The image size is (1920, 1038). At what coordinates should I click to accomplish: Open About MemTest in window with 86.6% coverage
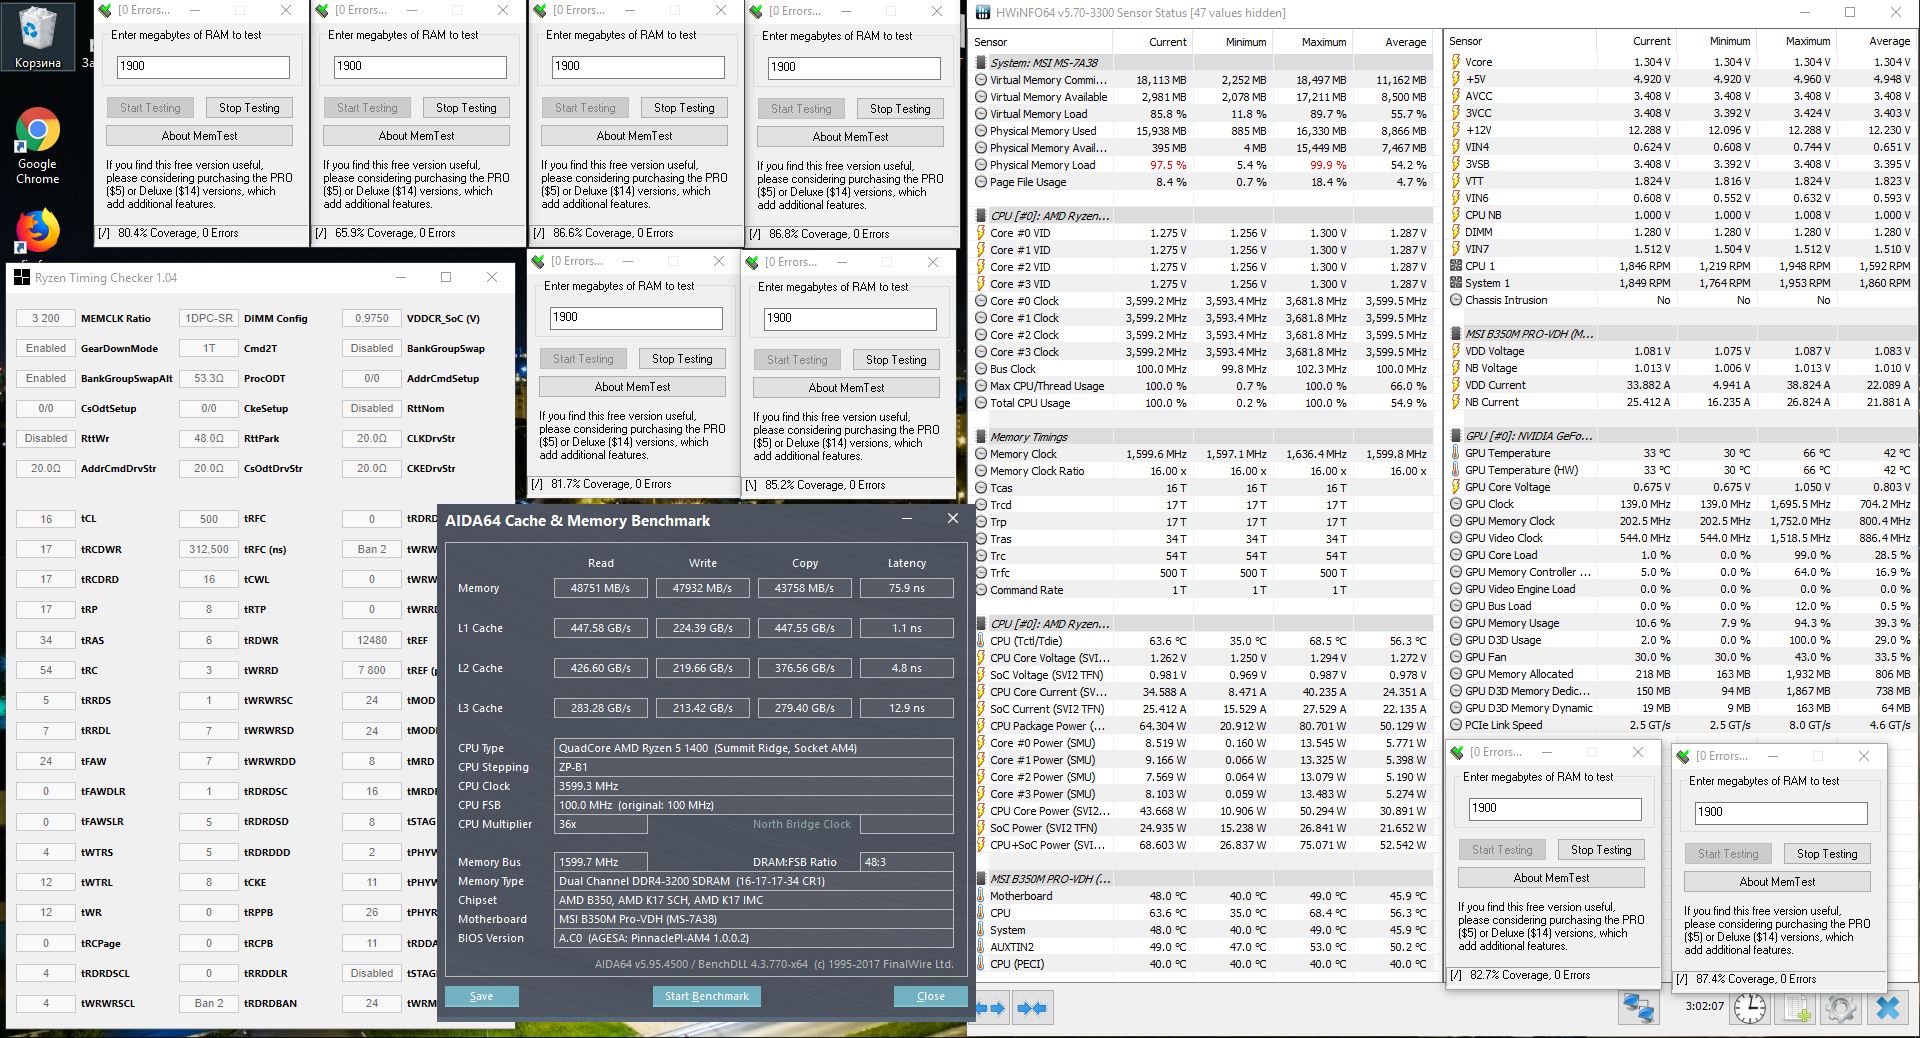point(635,136)
